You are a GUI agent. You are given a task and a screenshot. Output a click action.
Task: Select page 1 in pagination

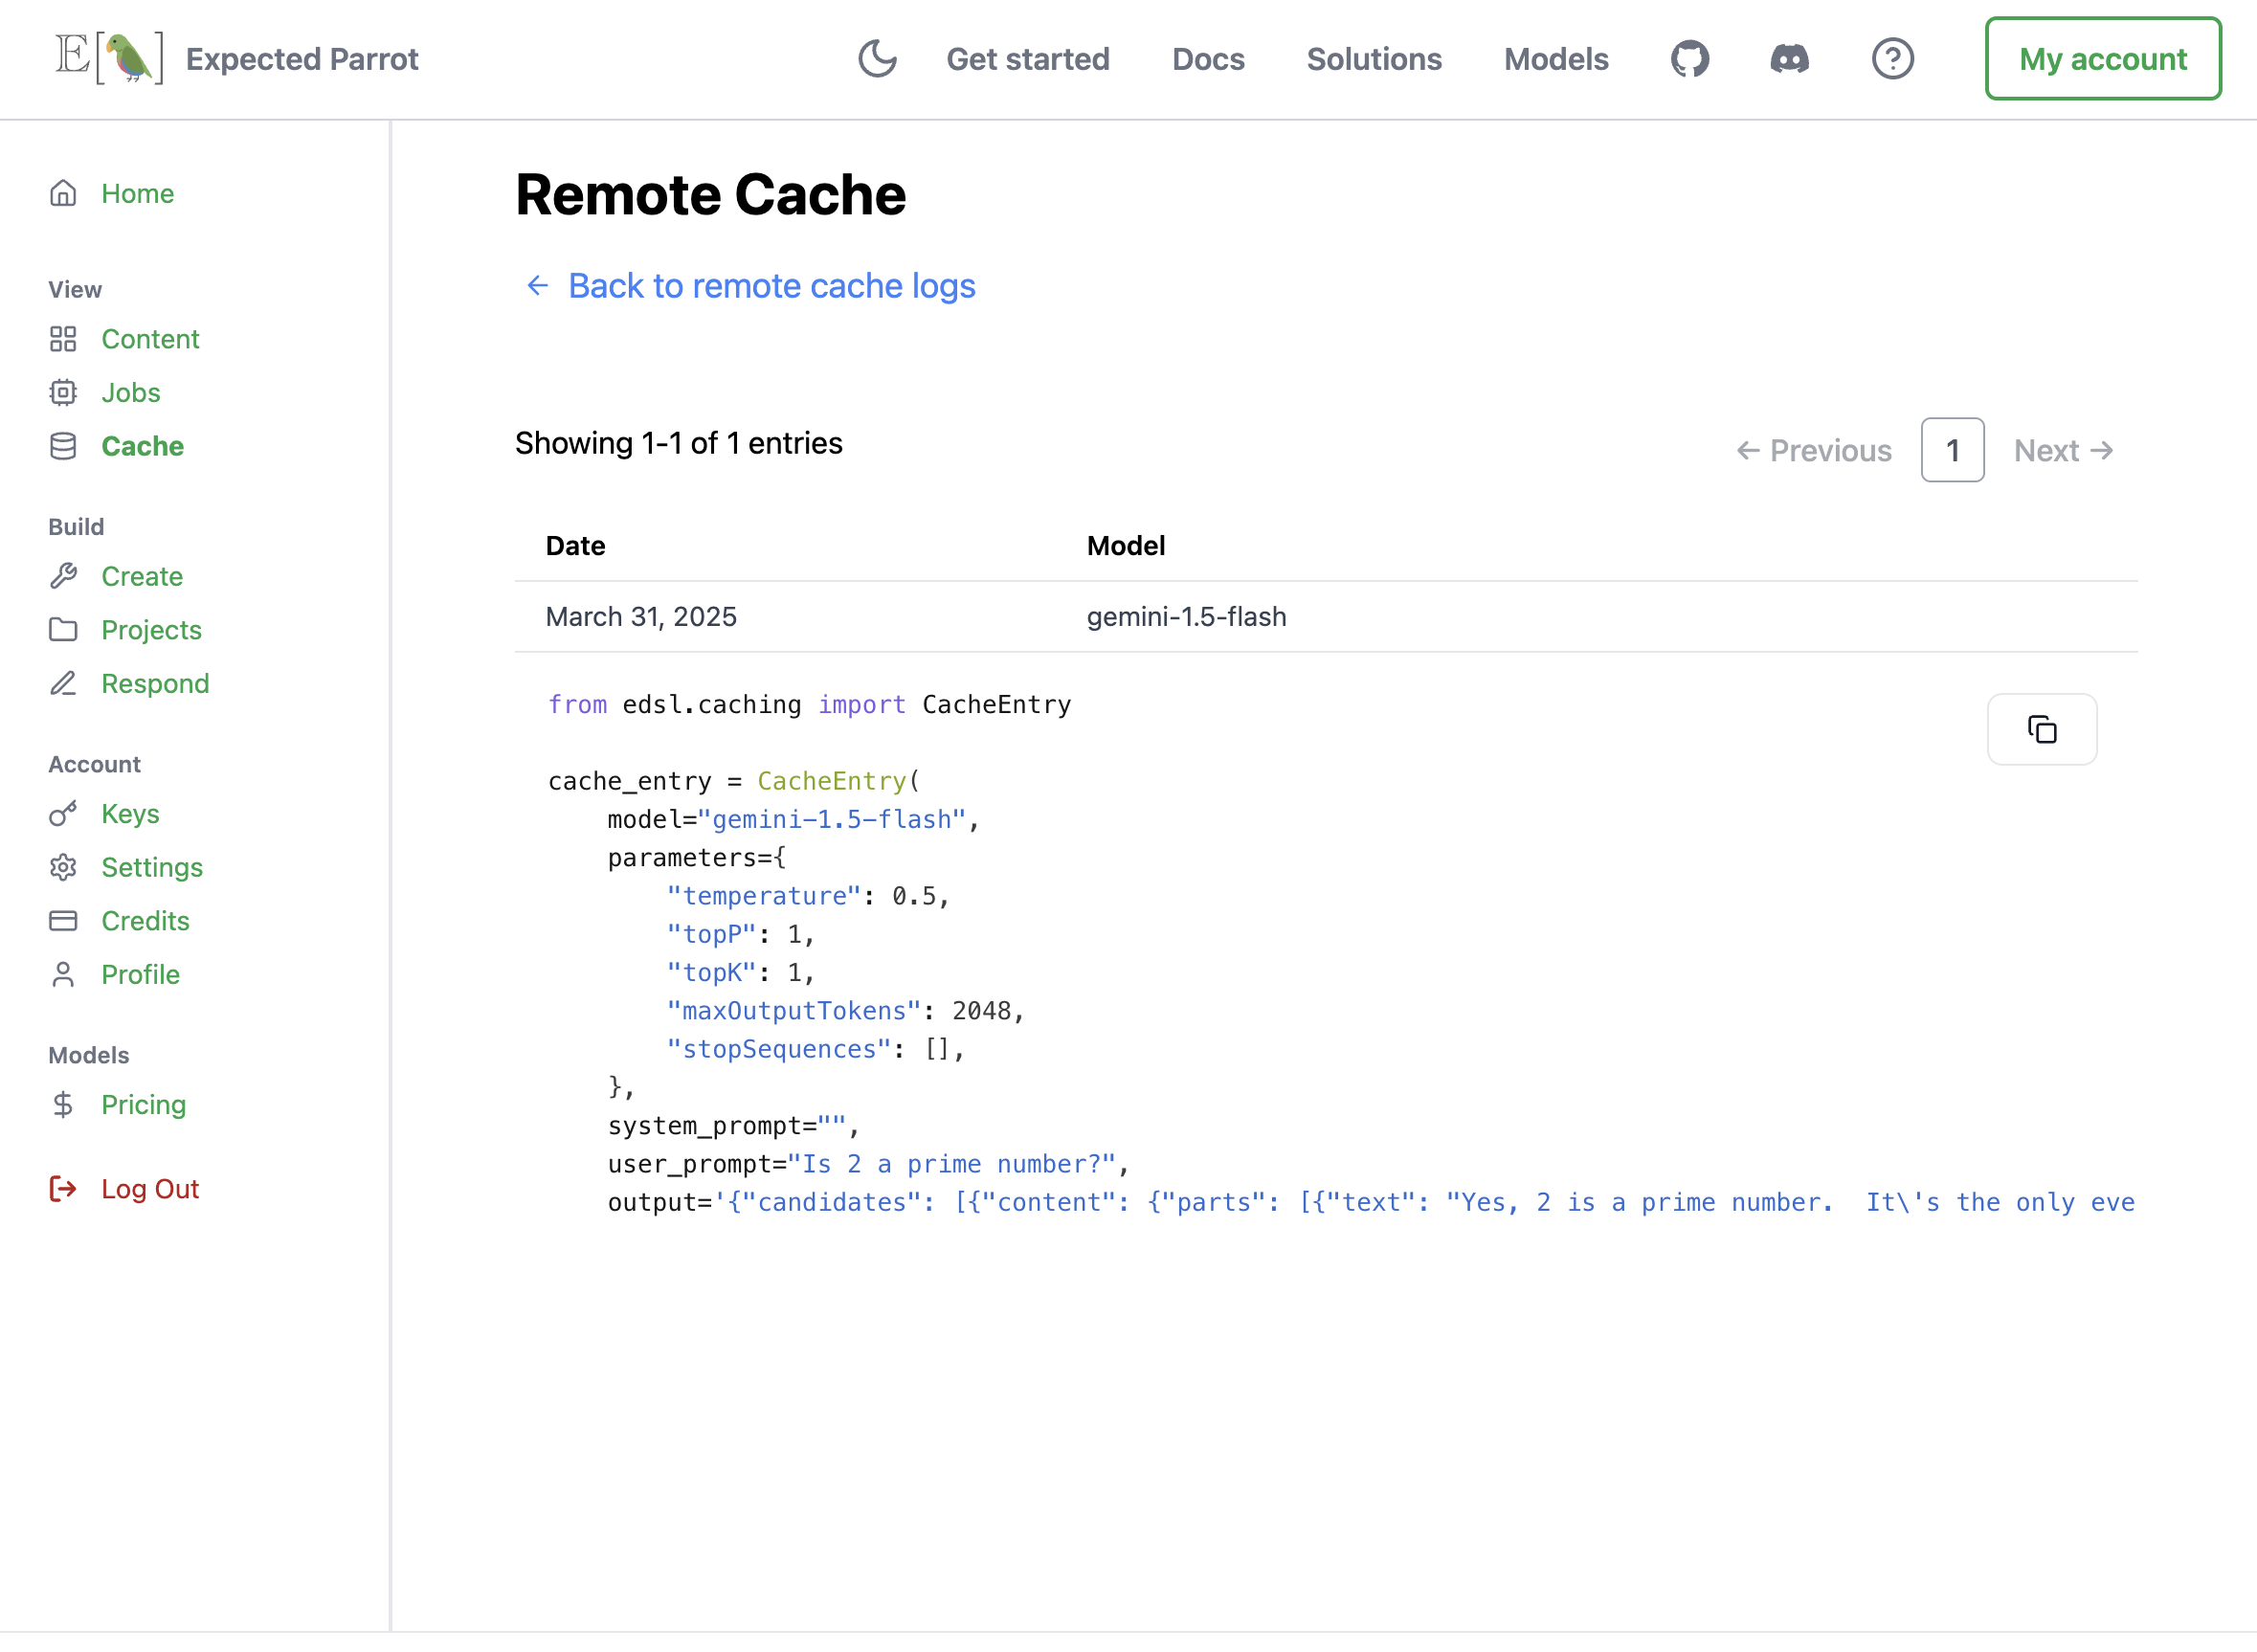click(1952, 450)
